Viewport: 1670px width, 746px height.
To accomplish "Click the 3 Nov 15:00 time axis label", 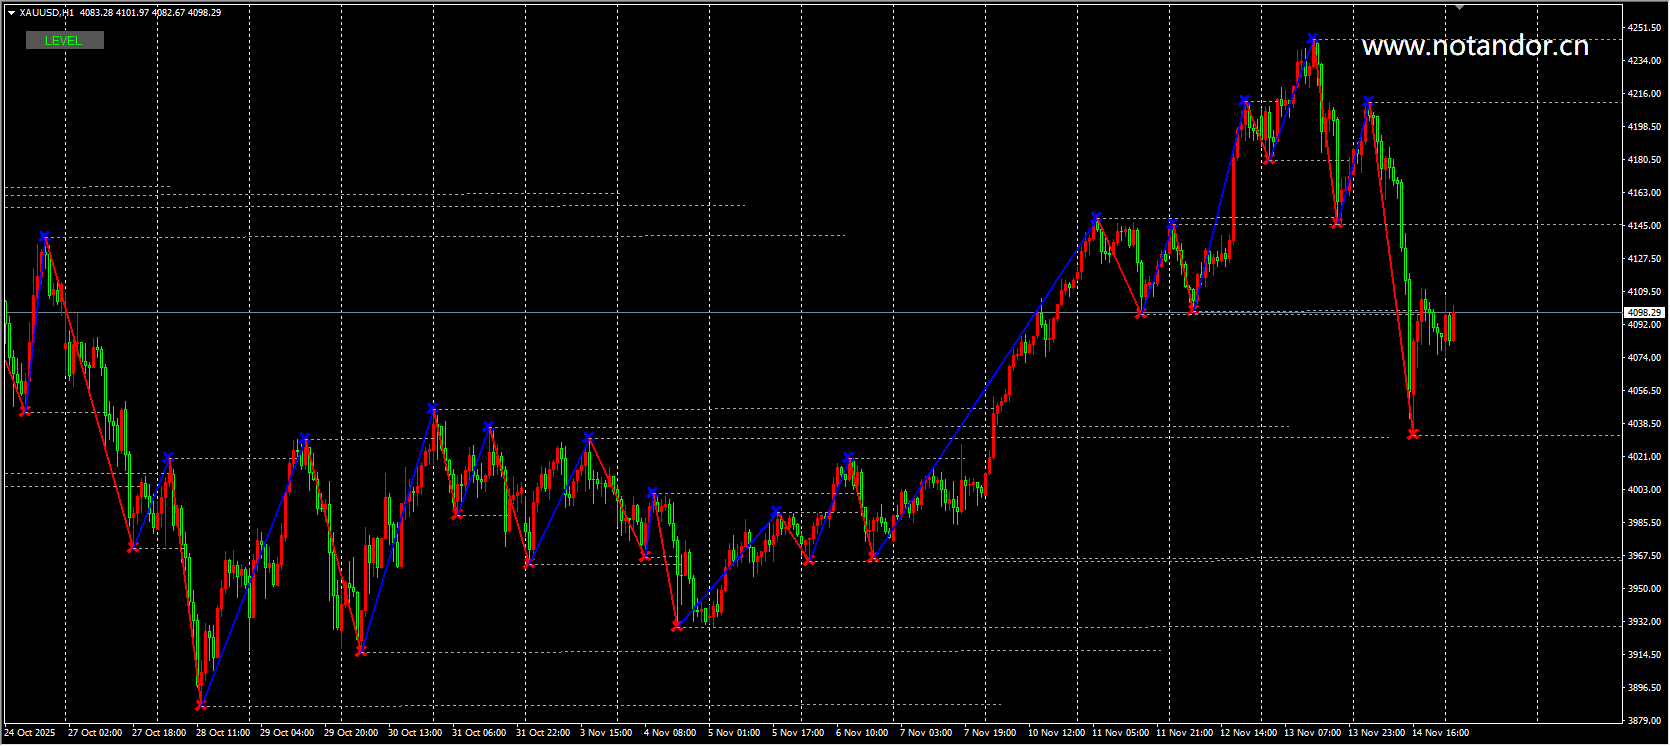I will click(606, 733).
